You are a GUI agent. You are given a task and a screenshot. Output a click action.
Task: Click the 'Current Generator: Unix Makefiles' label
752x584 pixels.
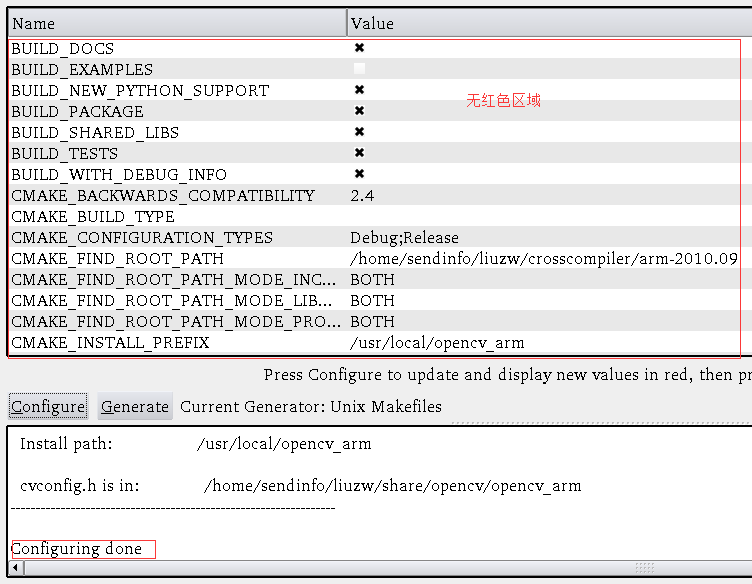tap(311, 407)
